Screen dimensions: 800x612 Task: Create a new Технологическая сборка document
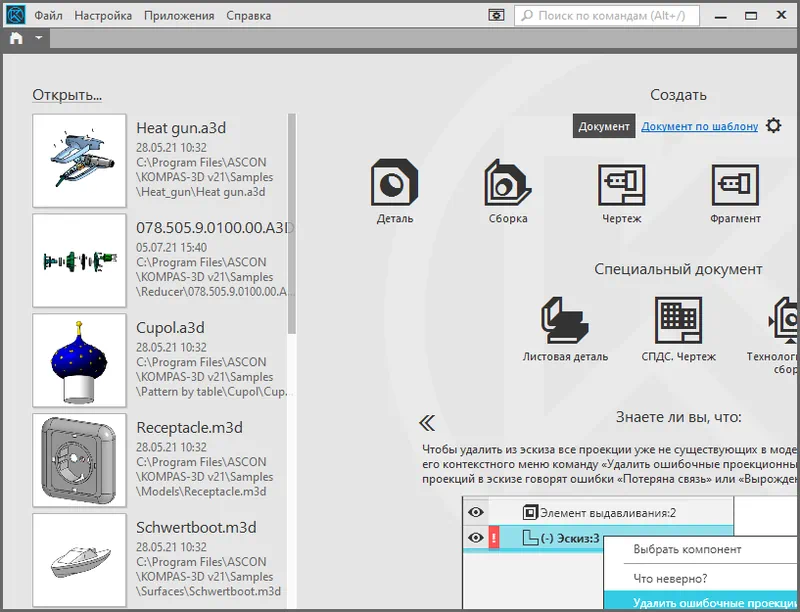(773, 336)
